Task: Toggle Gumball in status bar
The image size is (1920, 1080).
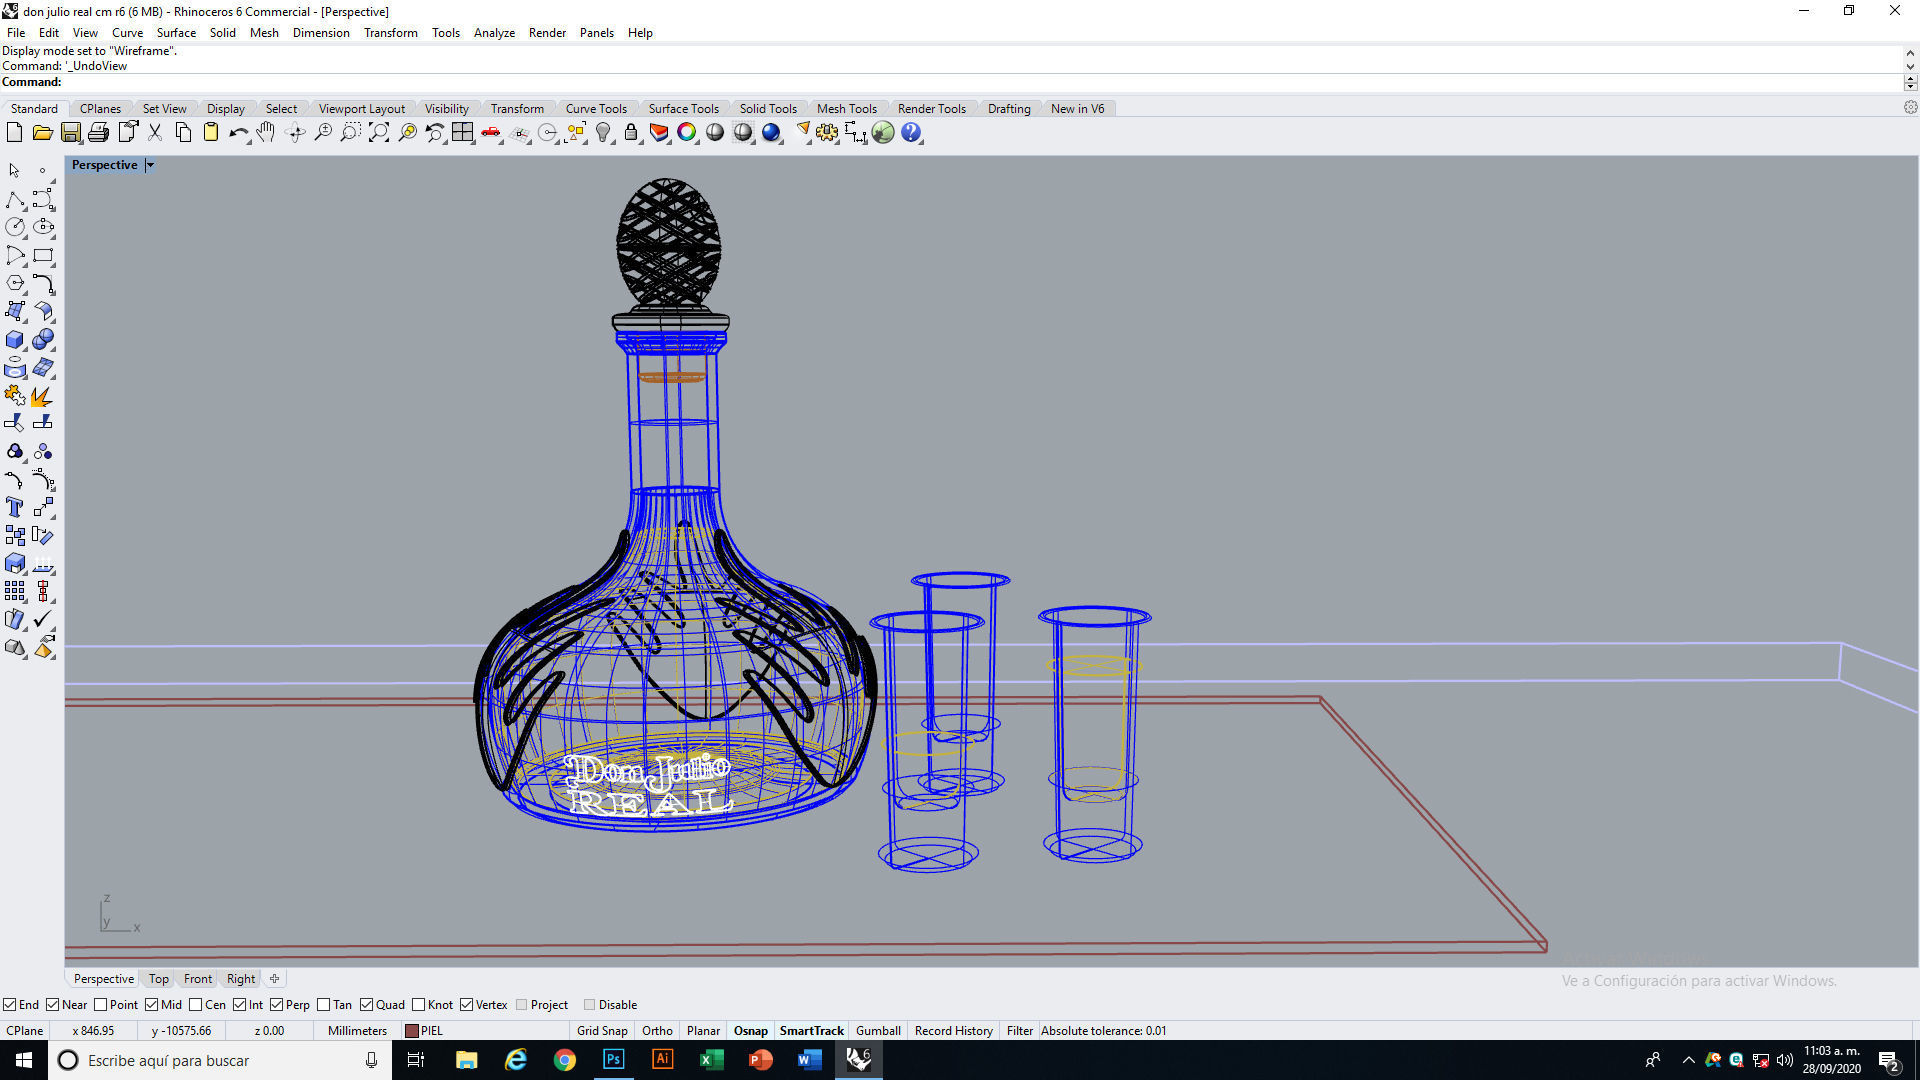Action: [878, 1031]
